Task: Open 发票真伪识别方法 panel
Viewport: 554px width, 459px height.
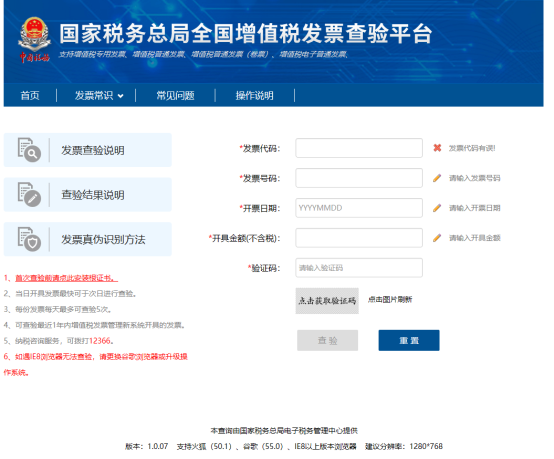Action: click(x=88, y=239)
